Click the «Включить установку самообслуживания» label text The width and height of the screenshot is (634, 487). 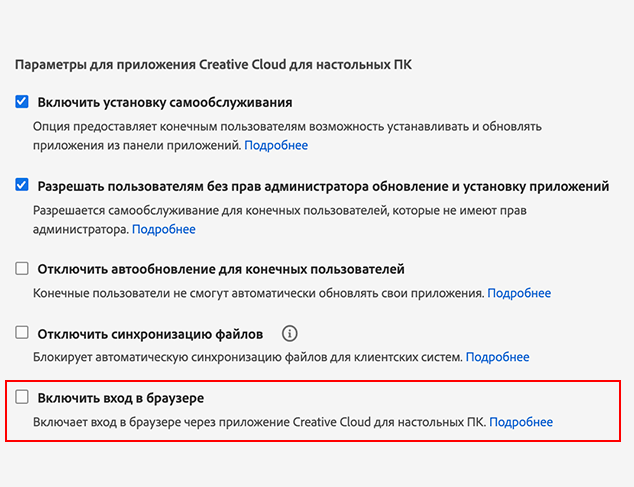165,102
